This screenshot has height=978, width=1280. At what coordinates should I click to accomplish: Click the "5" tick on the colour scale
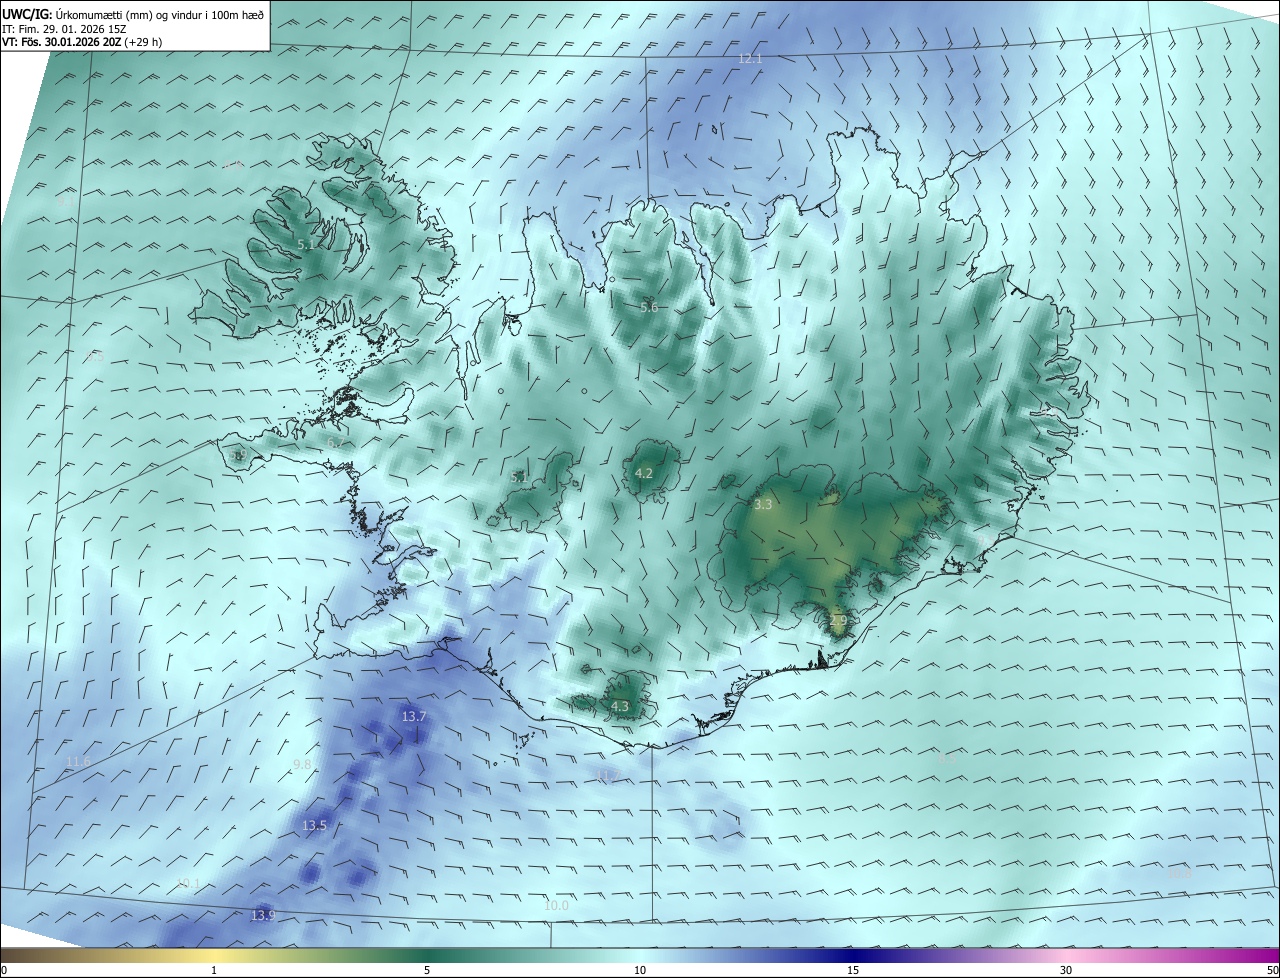coord(427,971)
